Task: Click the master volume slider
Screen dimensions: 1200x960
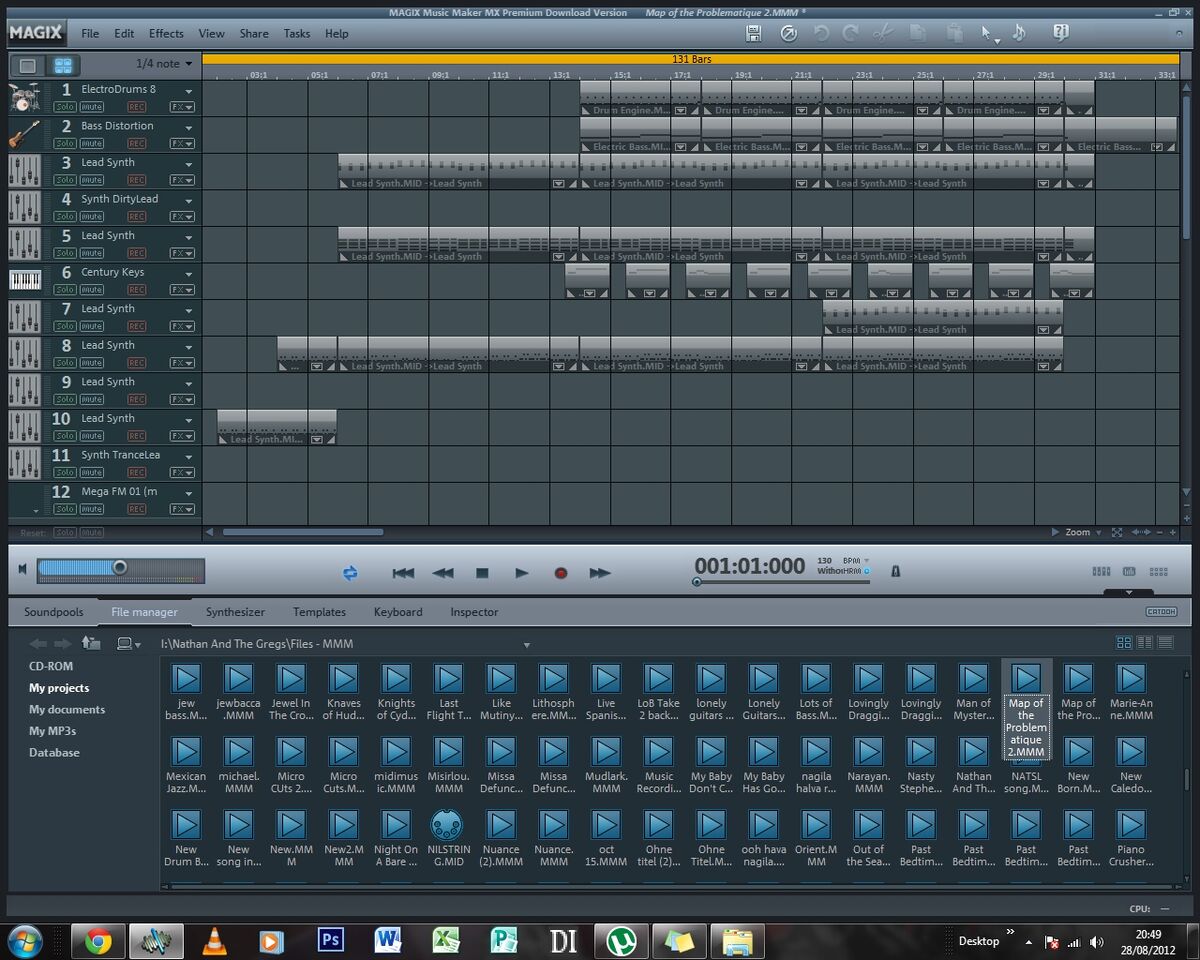Action: pyautogui.click(x=121, y=570)
